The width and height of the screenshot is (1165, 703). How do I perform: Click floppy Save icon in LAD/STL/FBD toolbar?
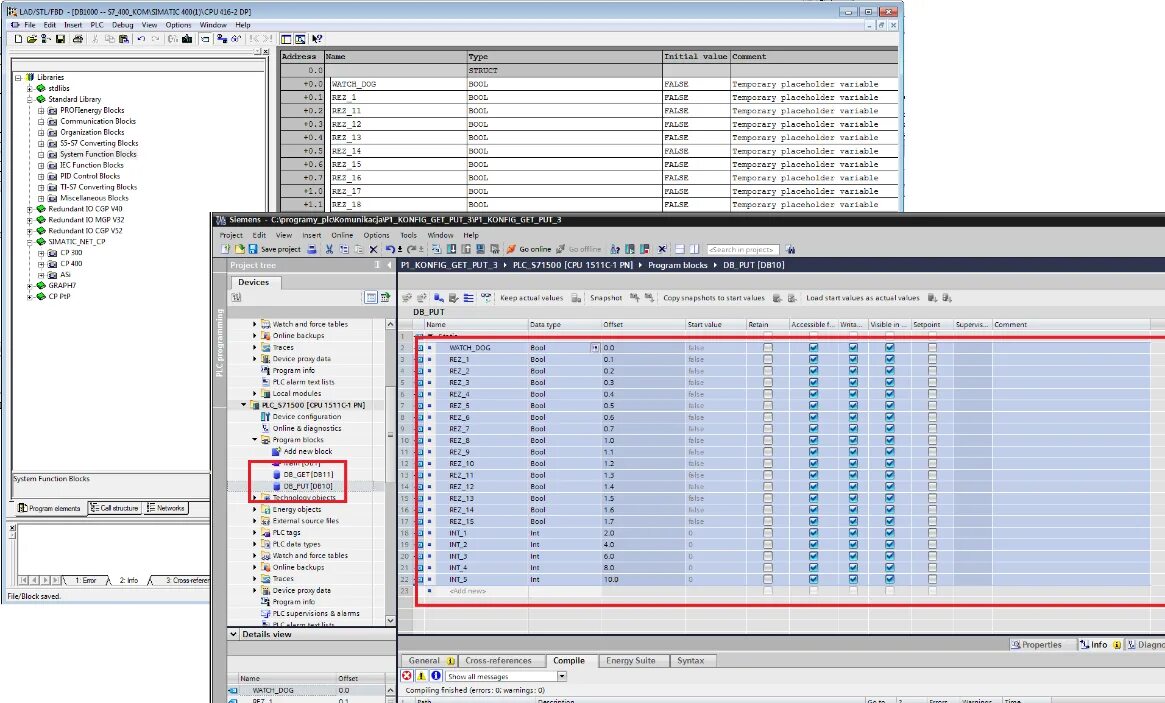tap(60, 39)
